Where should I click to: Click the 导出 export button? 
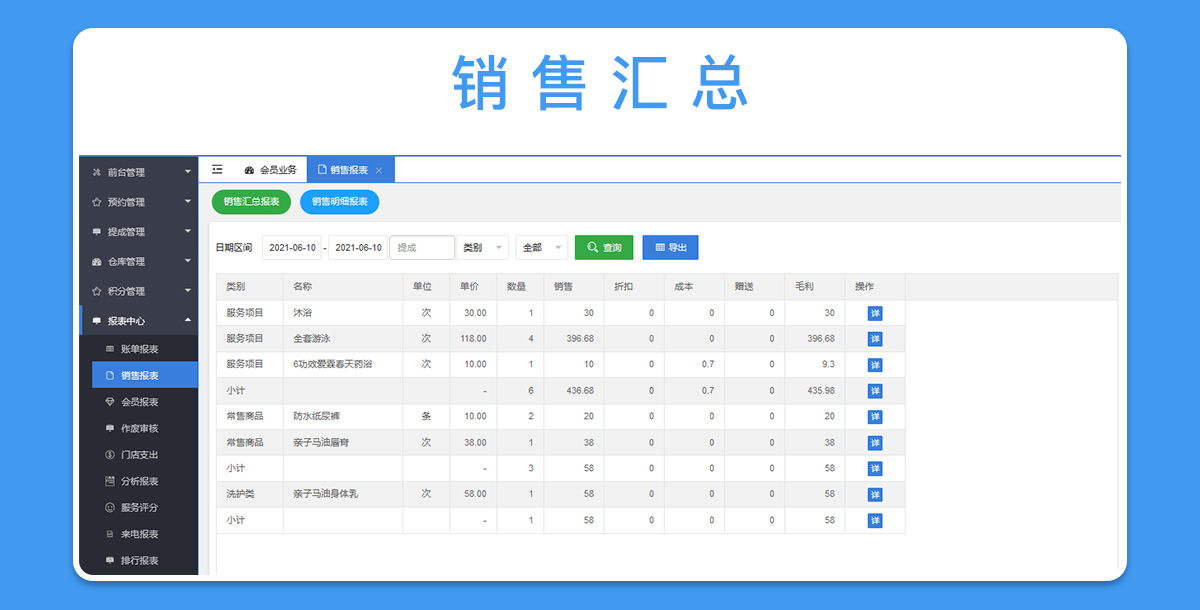670,247
